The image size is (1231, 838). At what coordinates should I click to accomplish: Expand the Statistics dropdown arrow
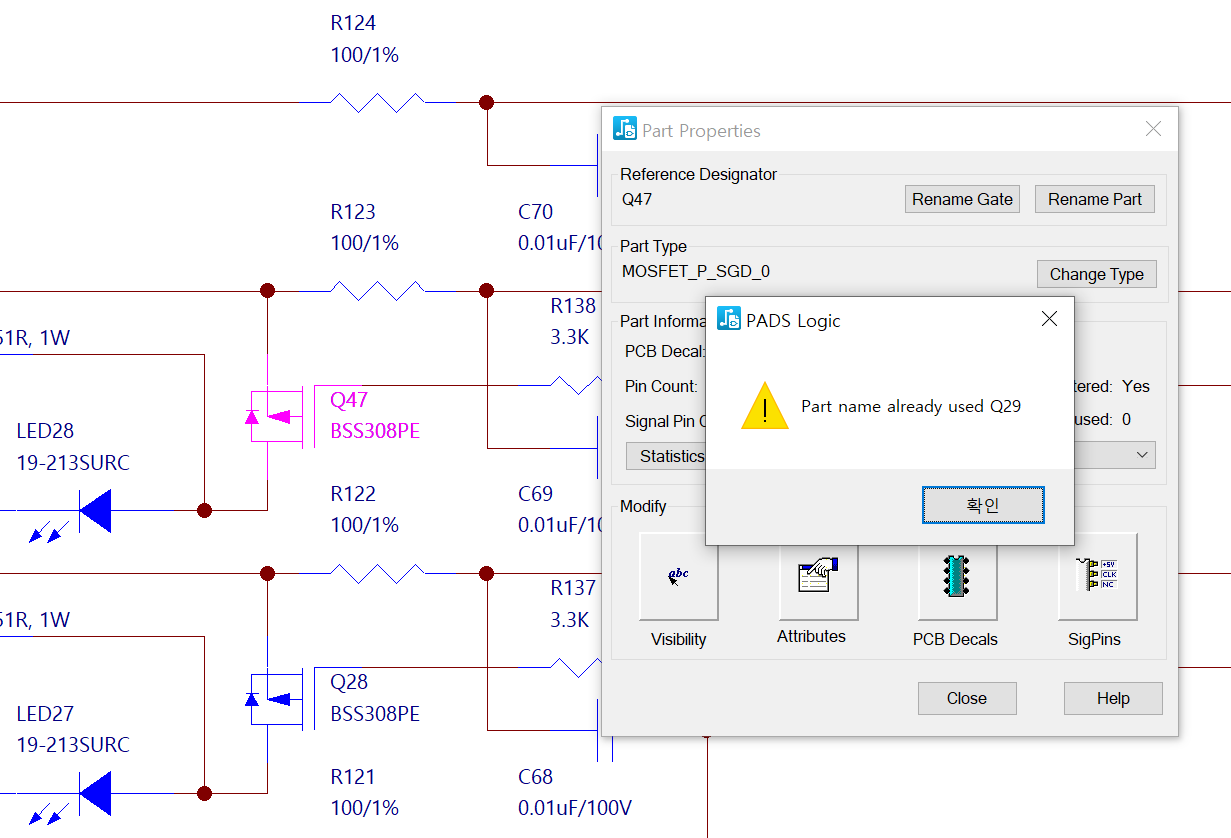[x=1142, y=455]
